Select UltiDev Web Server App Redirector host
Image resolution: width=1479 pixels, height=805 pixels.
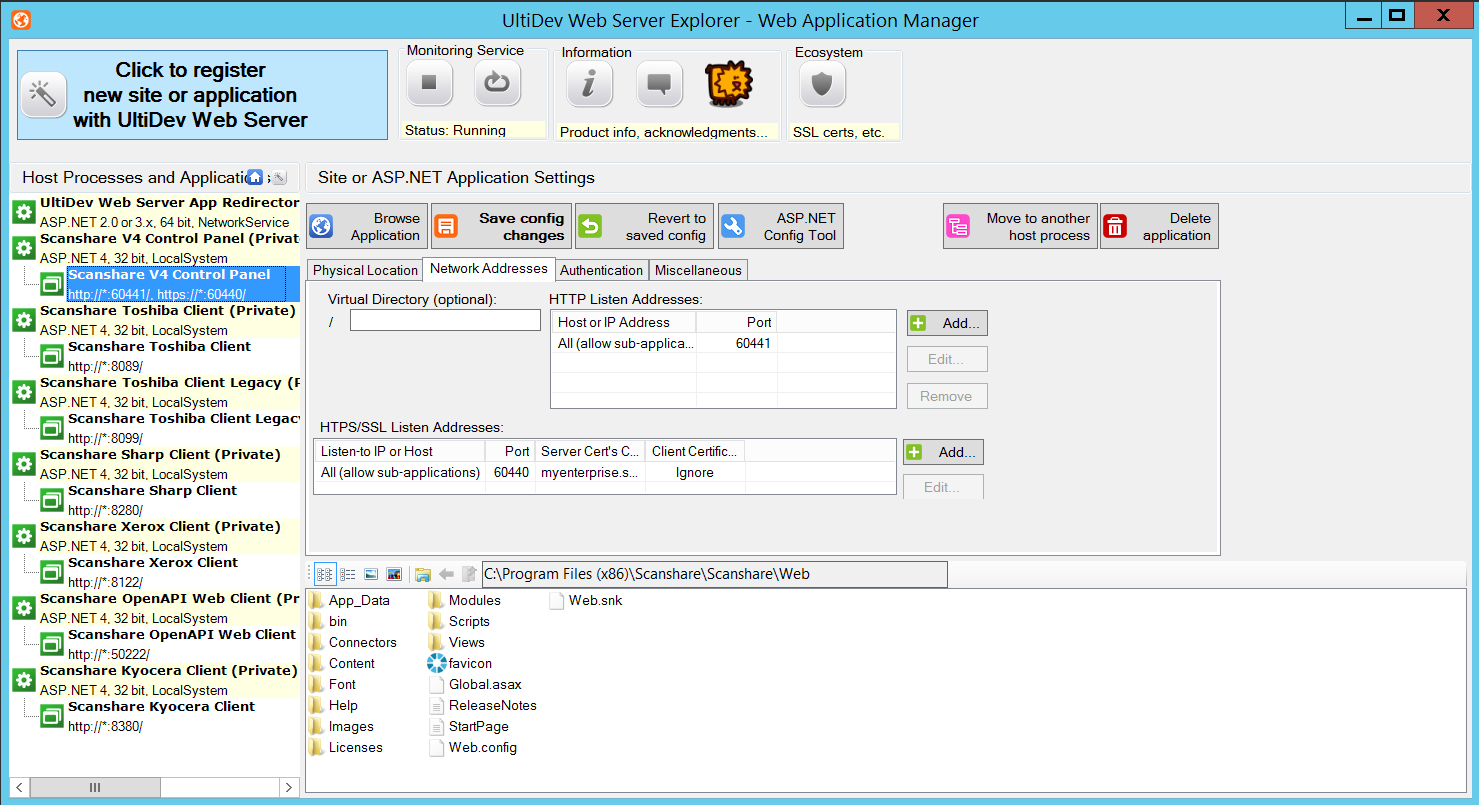click(x=155, y=212)
